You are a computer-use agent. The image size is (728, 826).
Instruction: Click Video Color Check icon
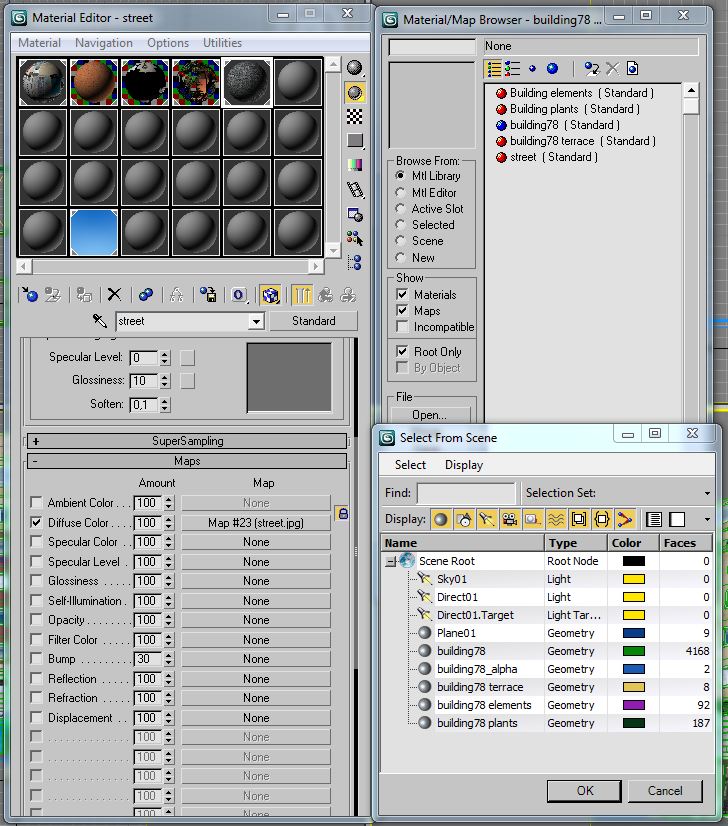click(355, 165)
